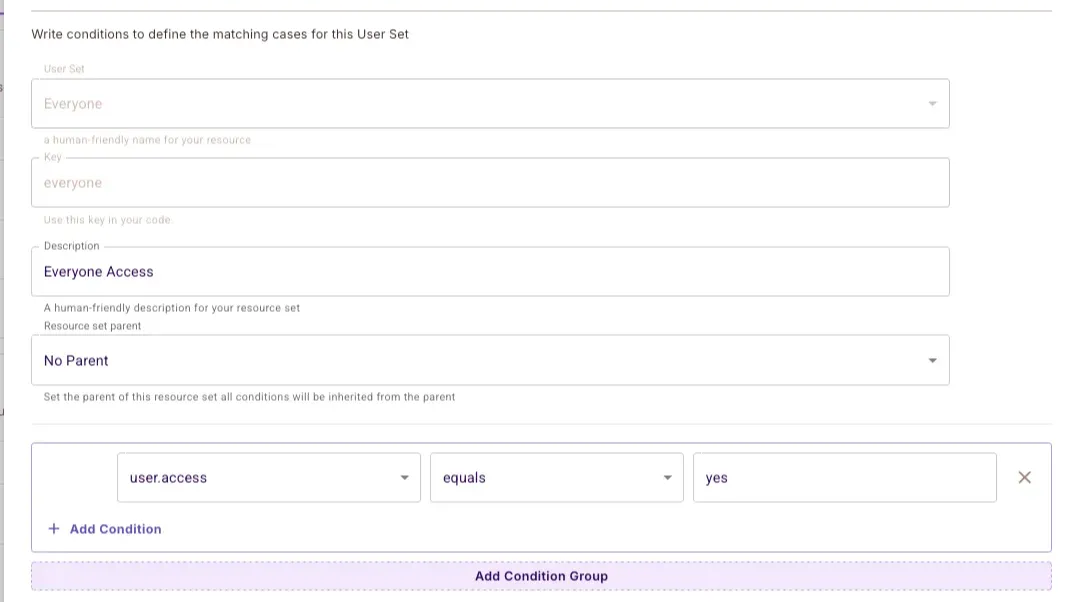This screenshot has height=602, width=1070.
Task: Click the caret icon in the No Parent field
Action: [x=932, y=361]
